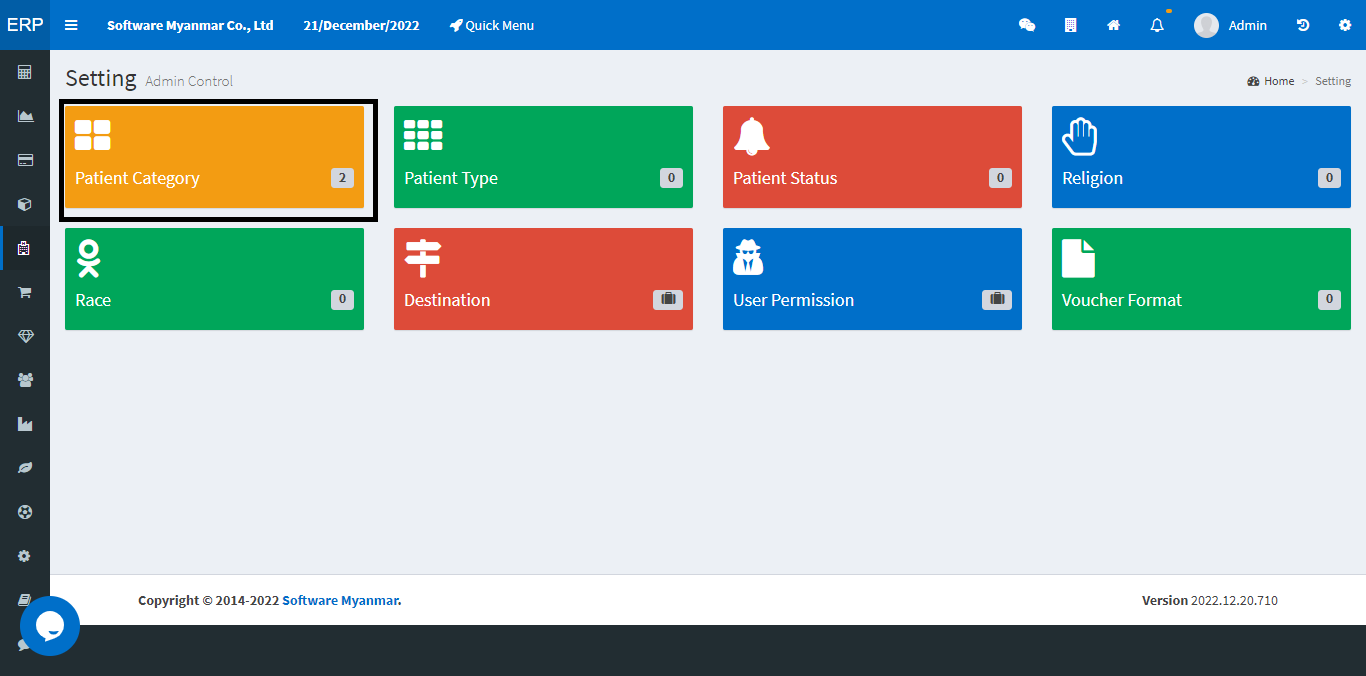Open the chat messages icon in header

coord(1027,25)
